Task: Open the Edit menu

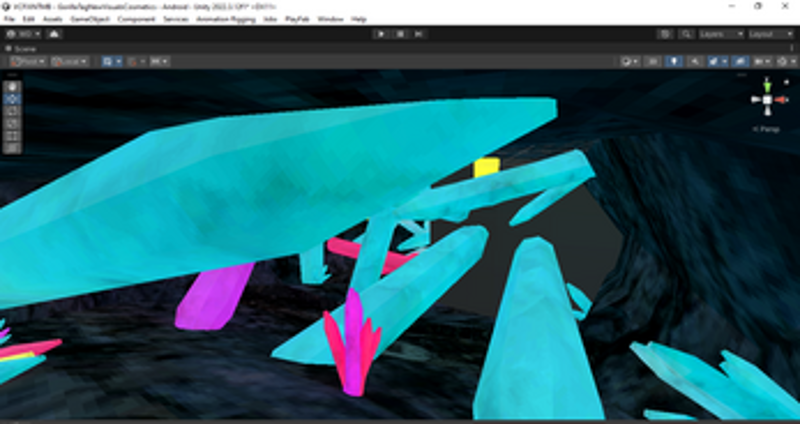Action: (29, 19)
